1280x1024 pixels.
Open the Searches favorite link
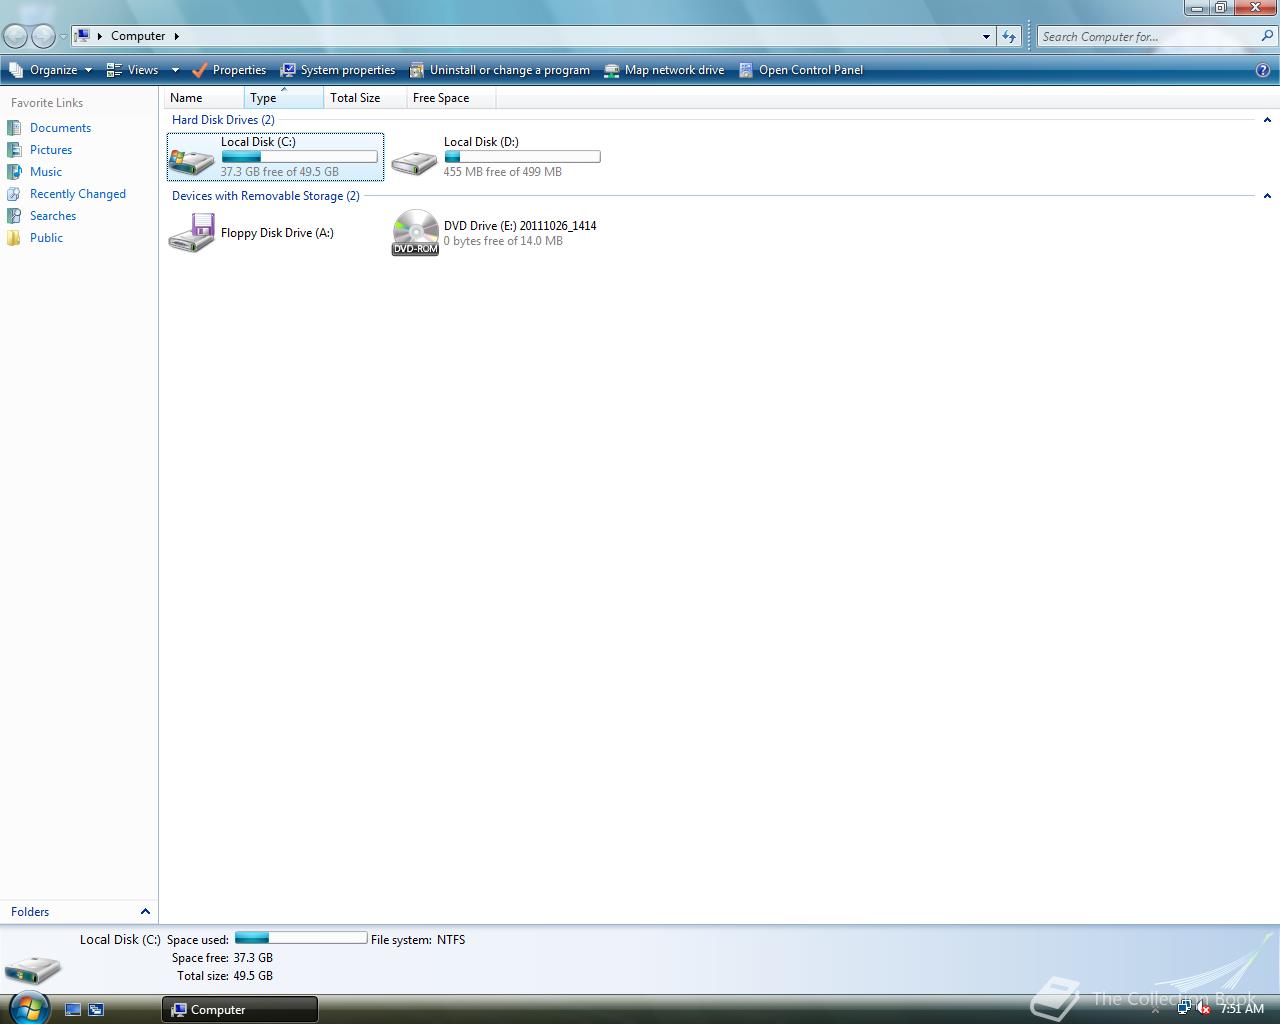click(x=53, y=216)
